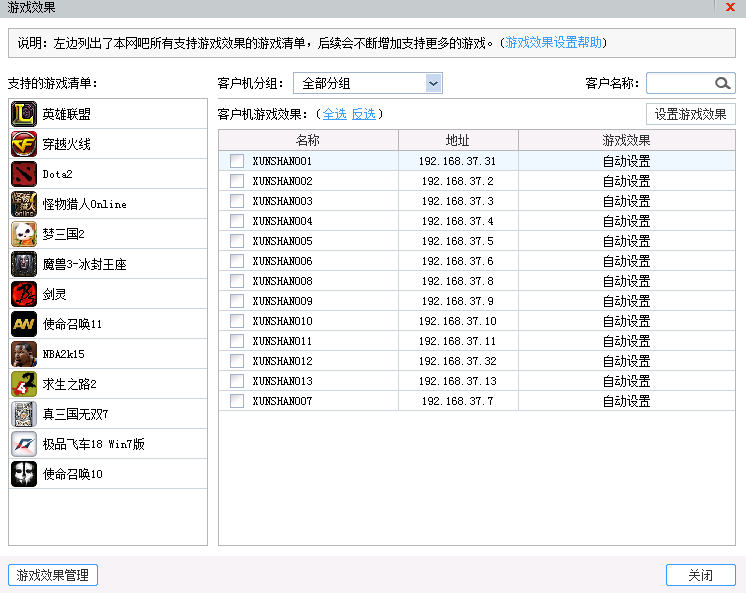Sort by the 名称 column header

coord(308,140)
